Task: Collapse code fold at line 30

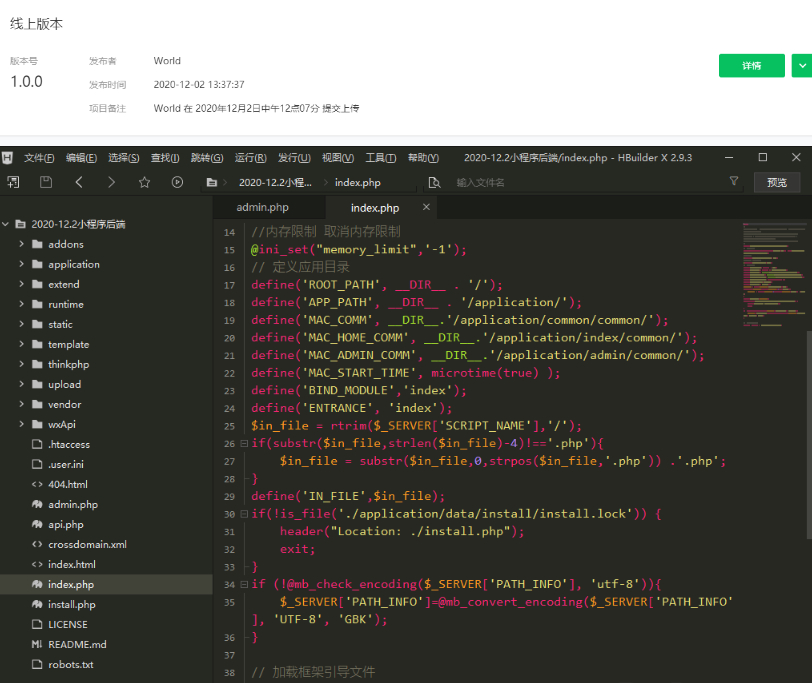Action: (244, 514)
